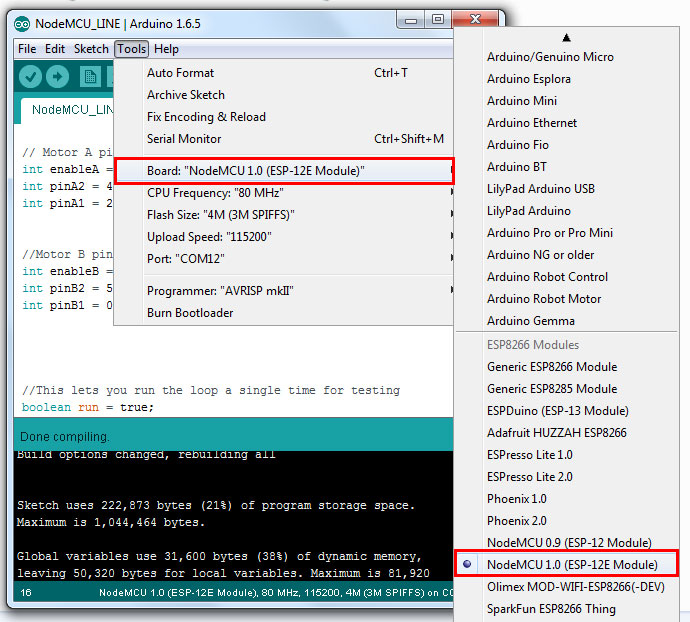
Task: Open the Edit menu
Action: [55, 49]
